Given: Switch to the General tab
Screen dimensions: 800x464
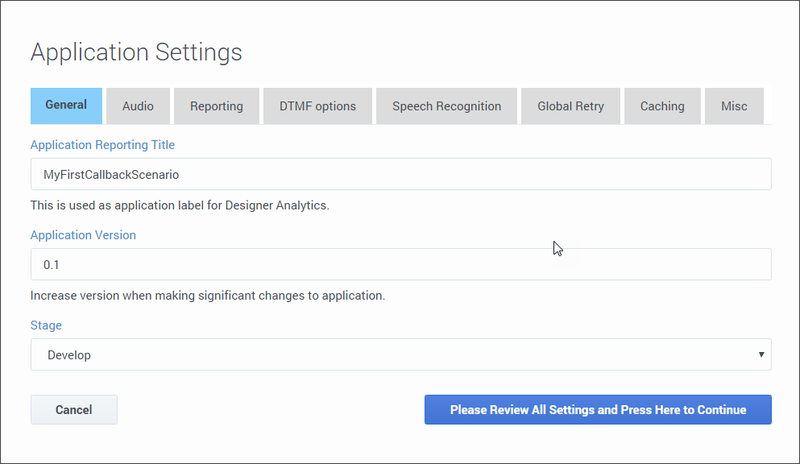Looking at the screenshot, I should [x=66, y=105].
